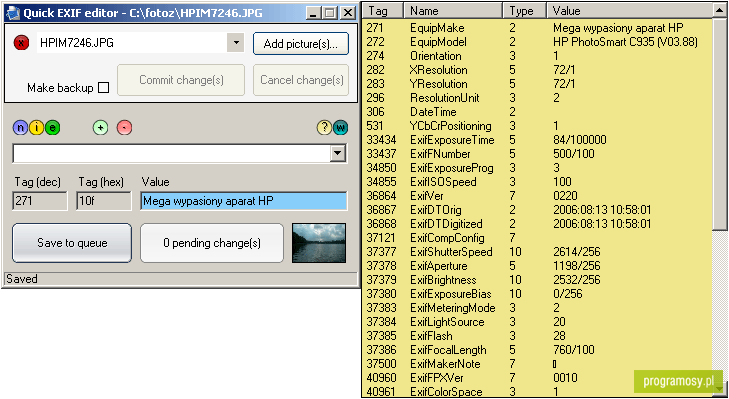The width and height of the screenshot is (729, 399).
Task: Click the pink '-' remove icon
Action: [124, 127]
